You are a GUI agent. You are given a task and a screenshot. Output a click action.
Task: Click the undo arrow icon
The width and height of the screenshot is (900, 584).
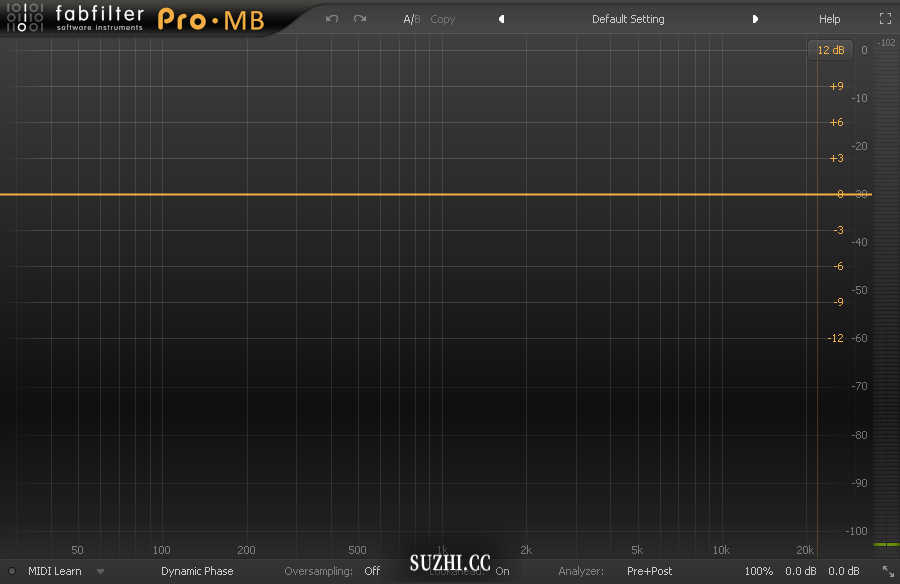coord(332,19)
